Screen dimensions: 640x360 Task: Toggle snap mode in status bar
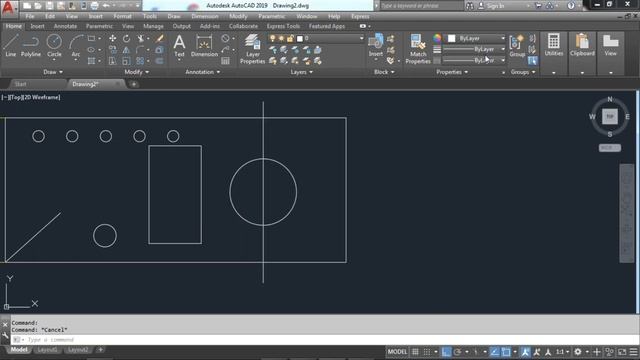(427, 352)
